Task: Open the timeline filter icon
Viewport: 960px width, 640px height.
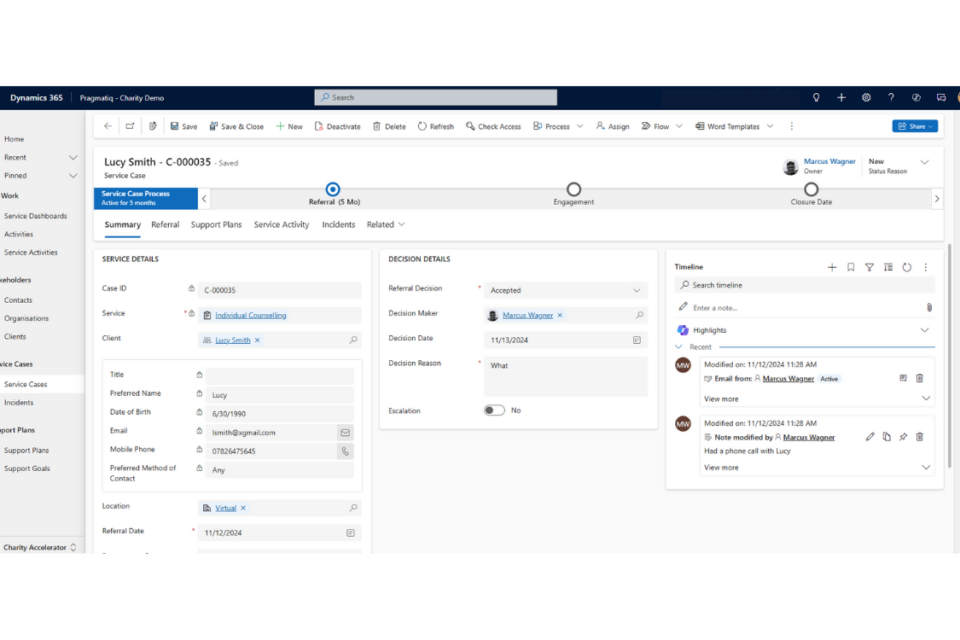Action: click(x=869, y=267)
